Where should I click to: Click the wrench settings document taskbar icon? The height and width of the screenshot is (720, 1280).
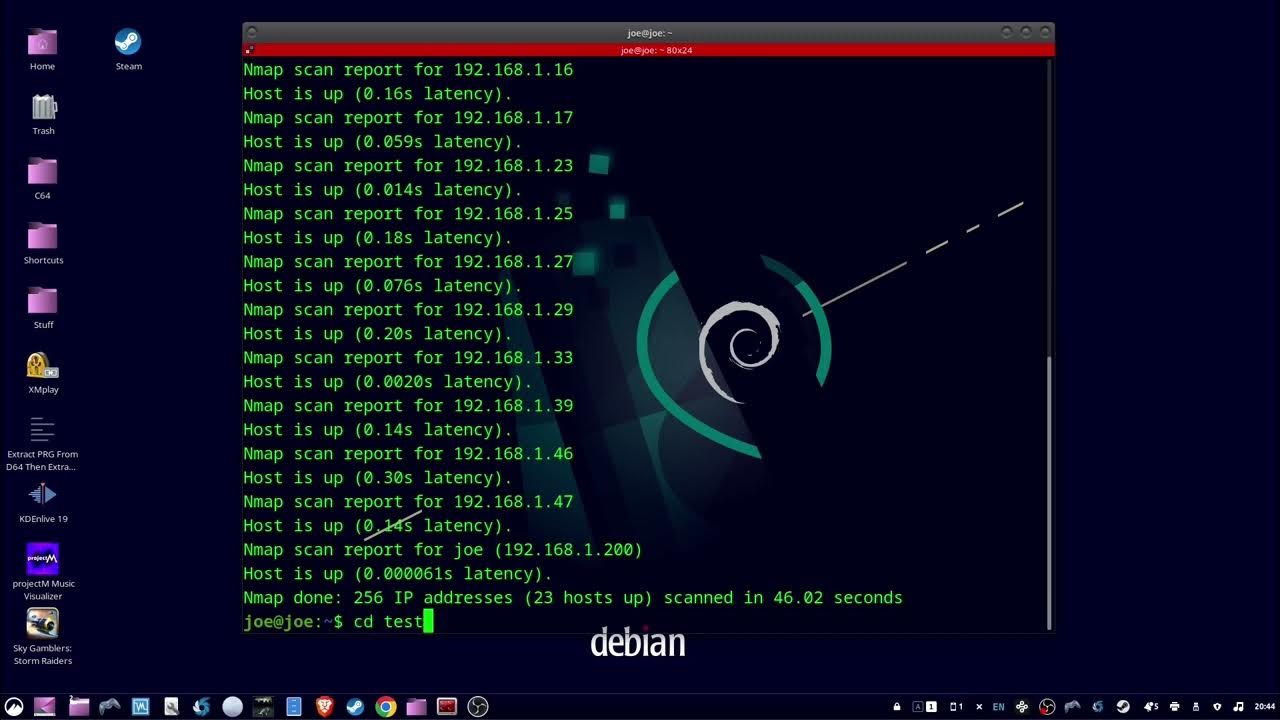pos(172,706)
